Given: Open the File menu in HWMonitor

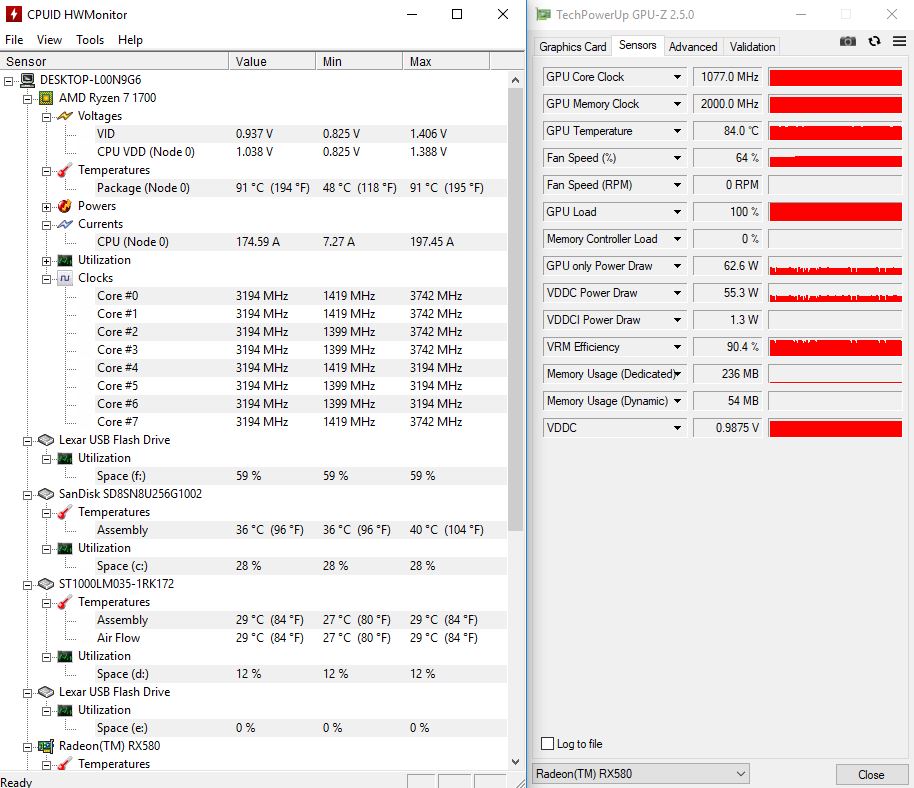Looking at the screenshot, I should [14, 40].
